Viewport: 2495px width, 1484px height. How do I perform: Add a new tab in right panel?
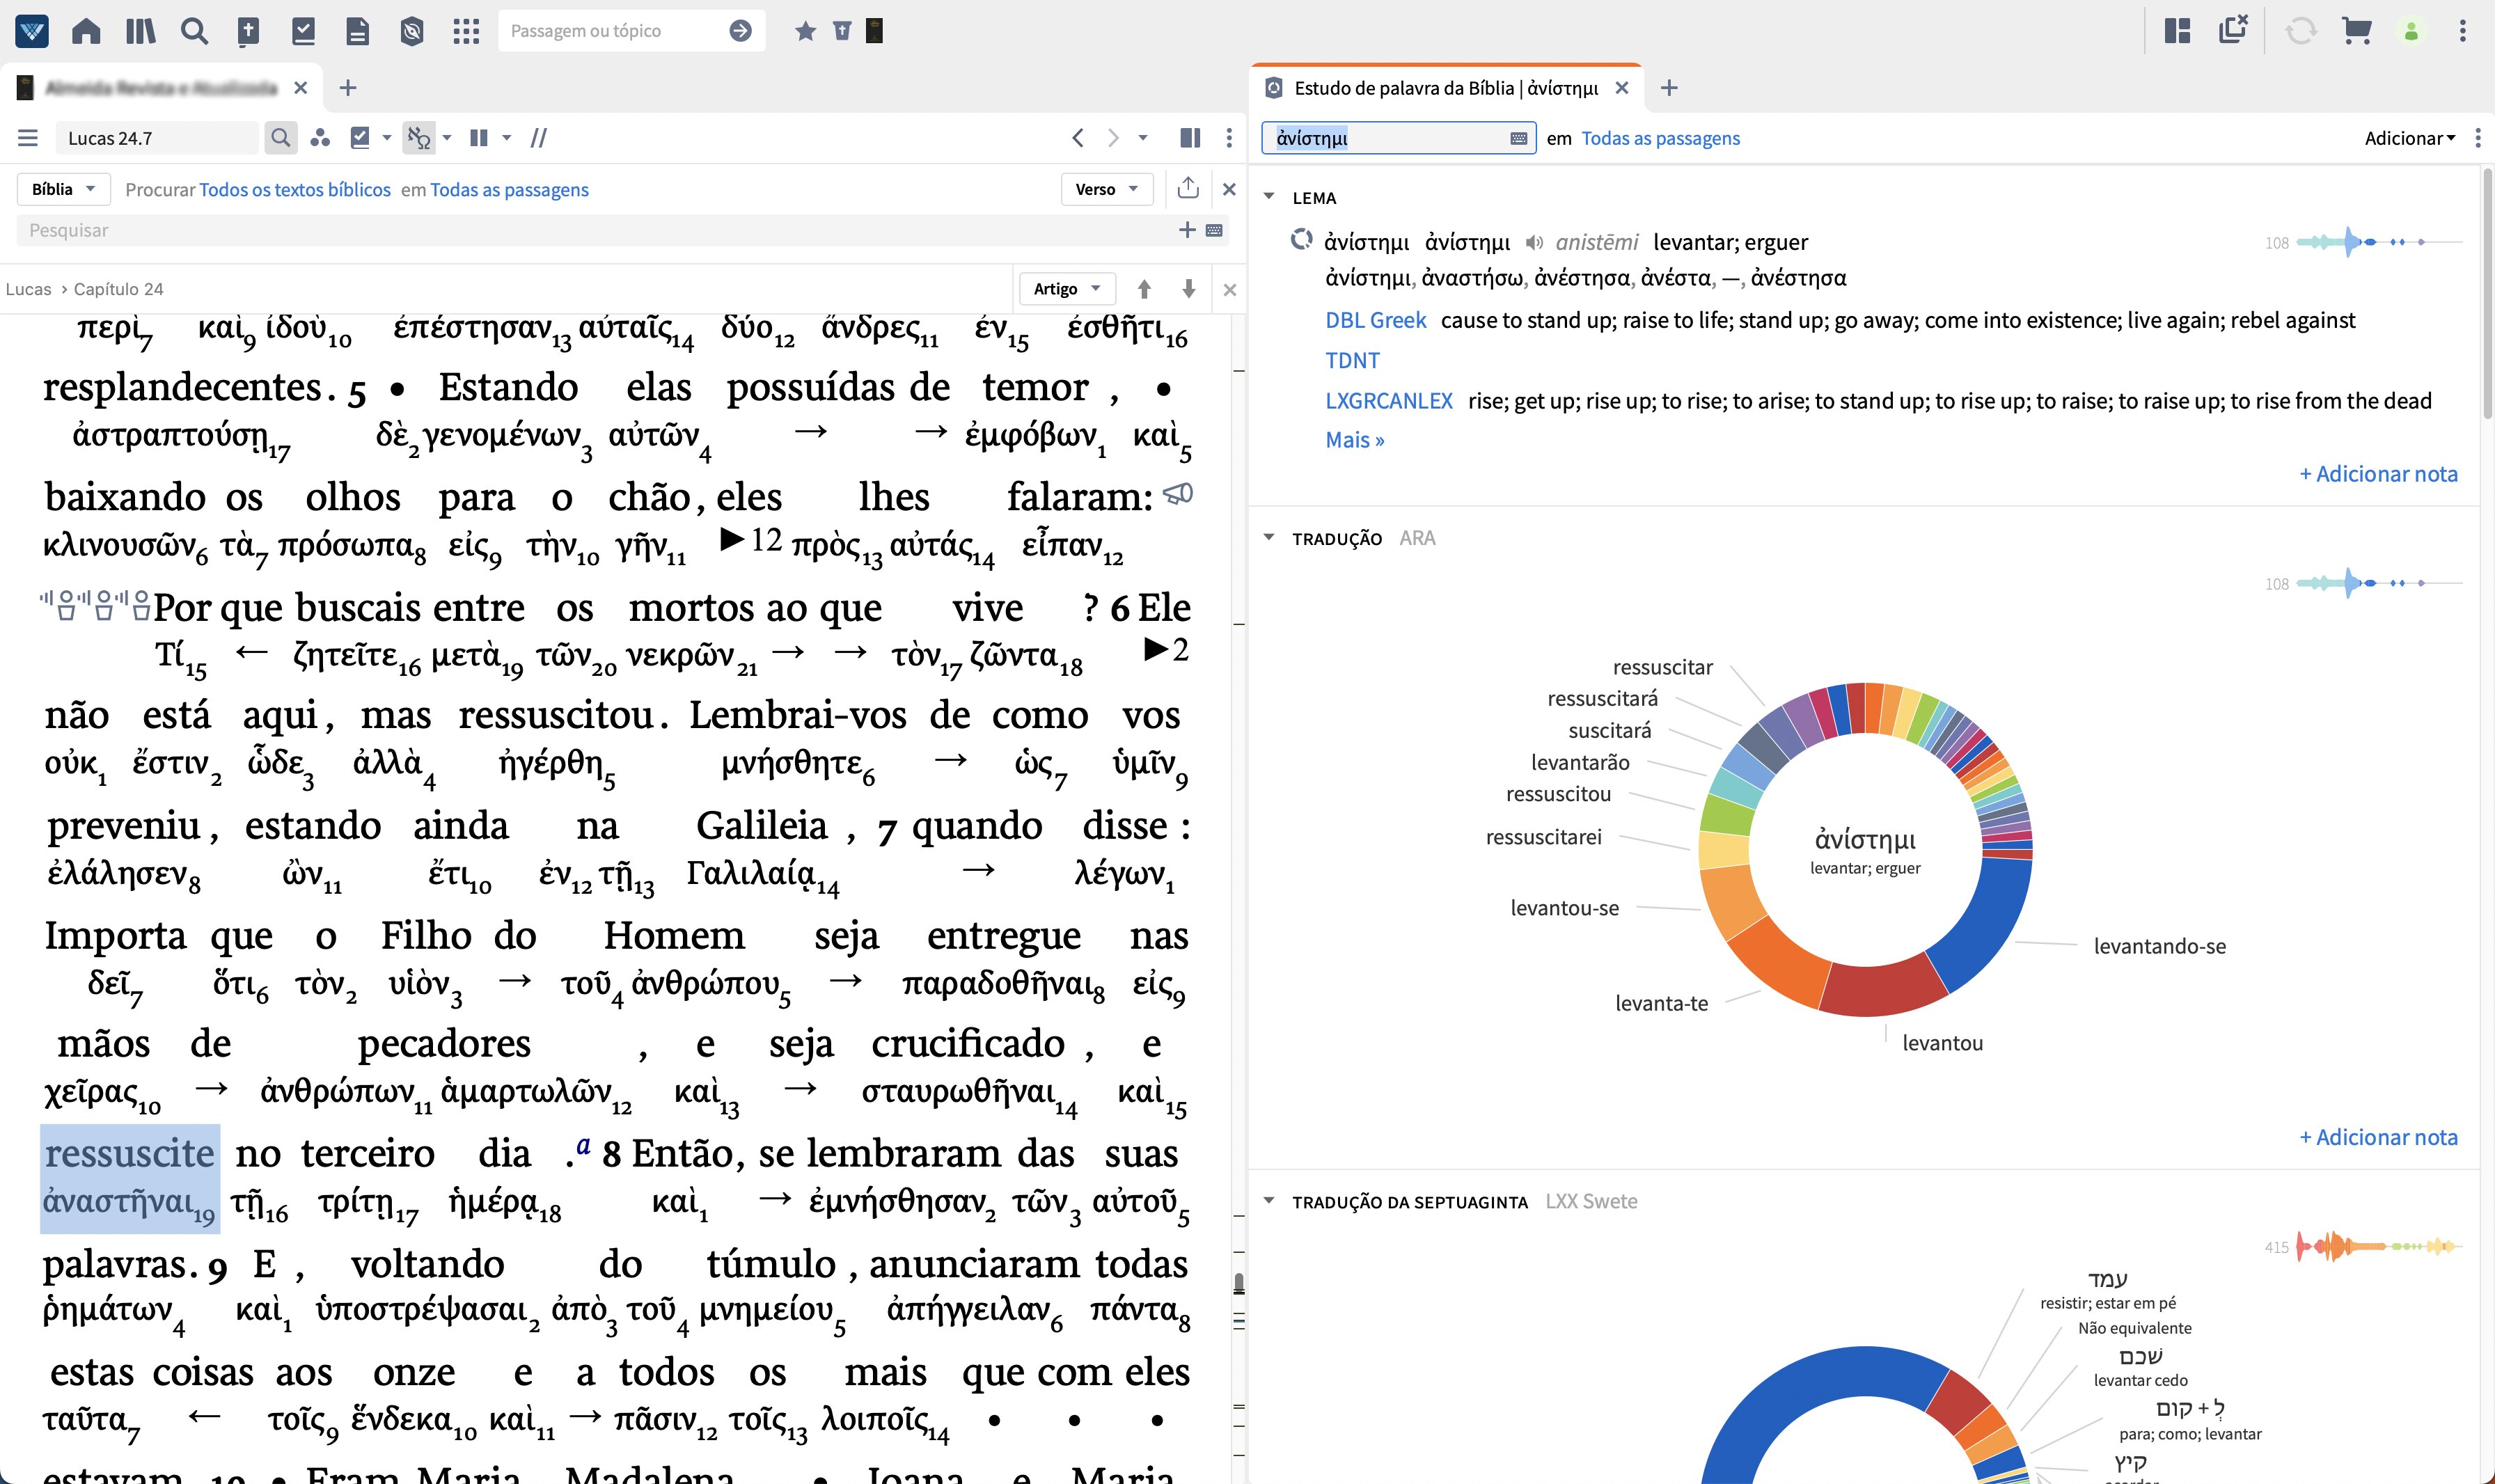pyautogui.click(x=1668, y=88)
